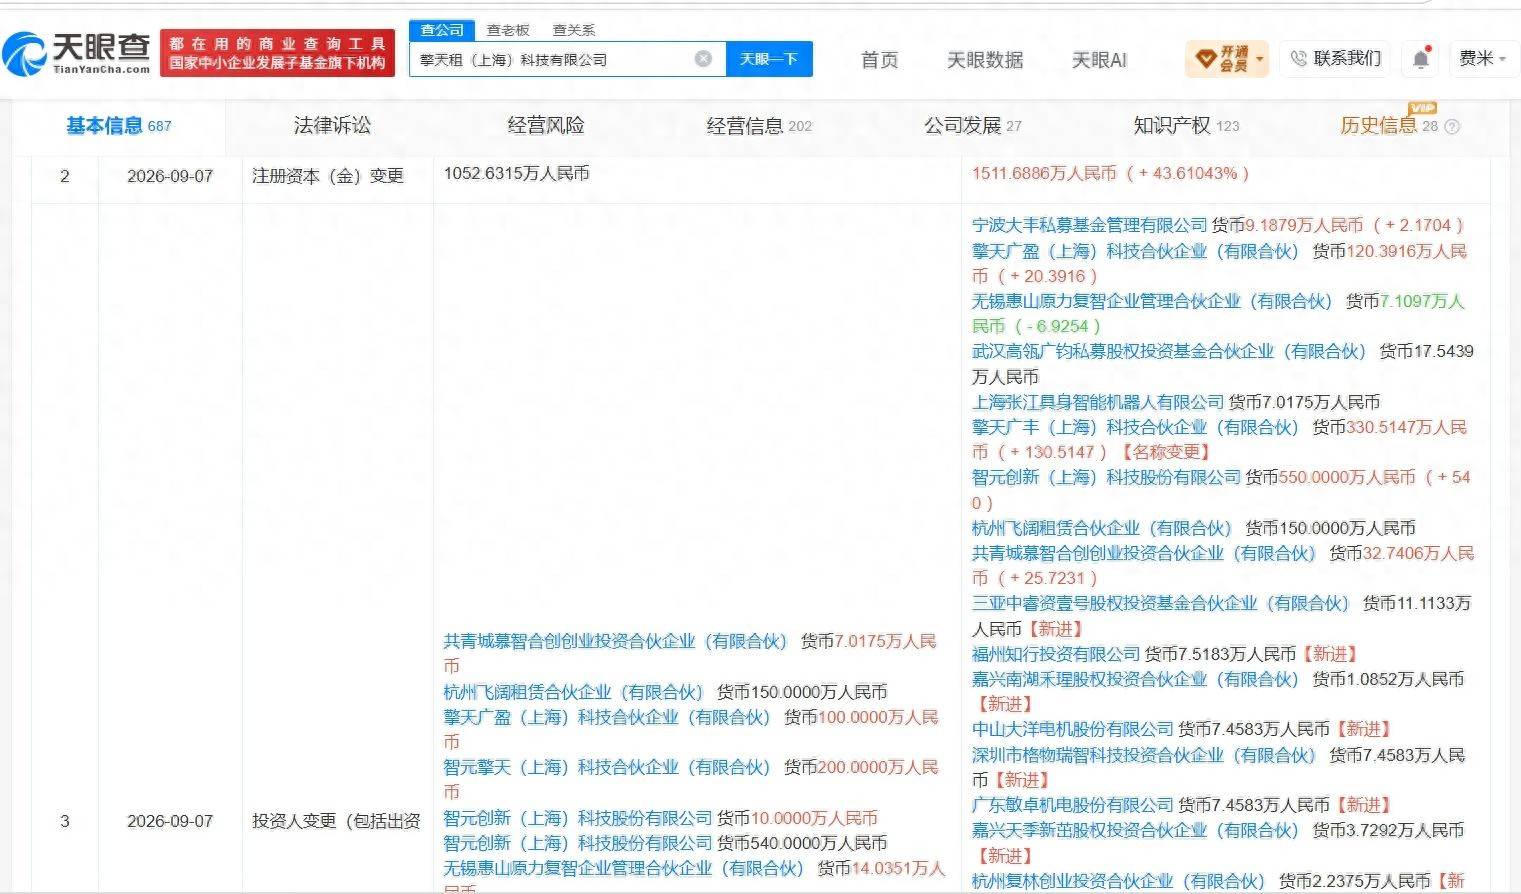This screenshot has width=1521, height=894.
Task: Open the notification bell
Action: click(1420, 59)
